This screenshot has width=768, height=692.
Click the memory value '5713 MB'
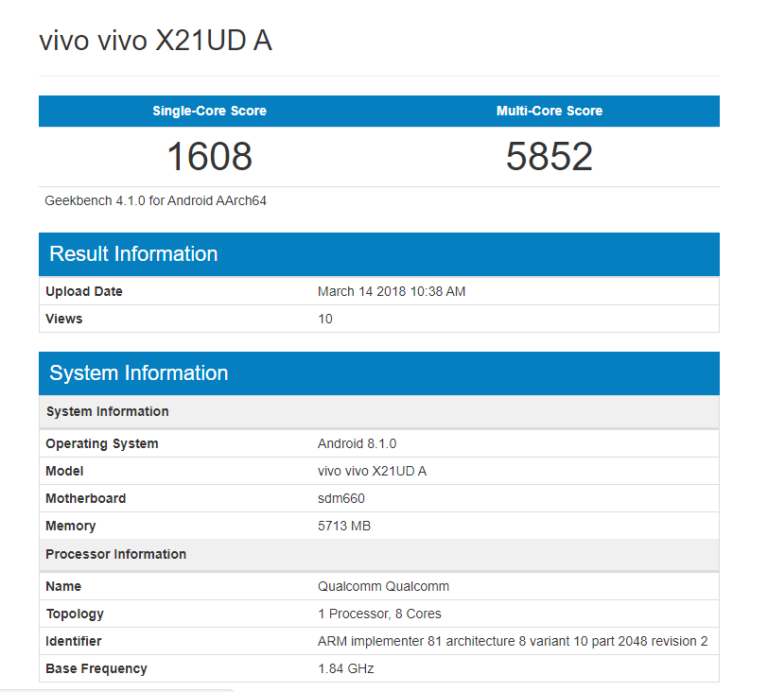coord(344,526)
